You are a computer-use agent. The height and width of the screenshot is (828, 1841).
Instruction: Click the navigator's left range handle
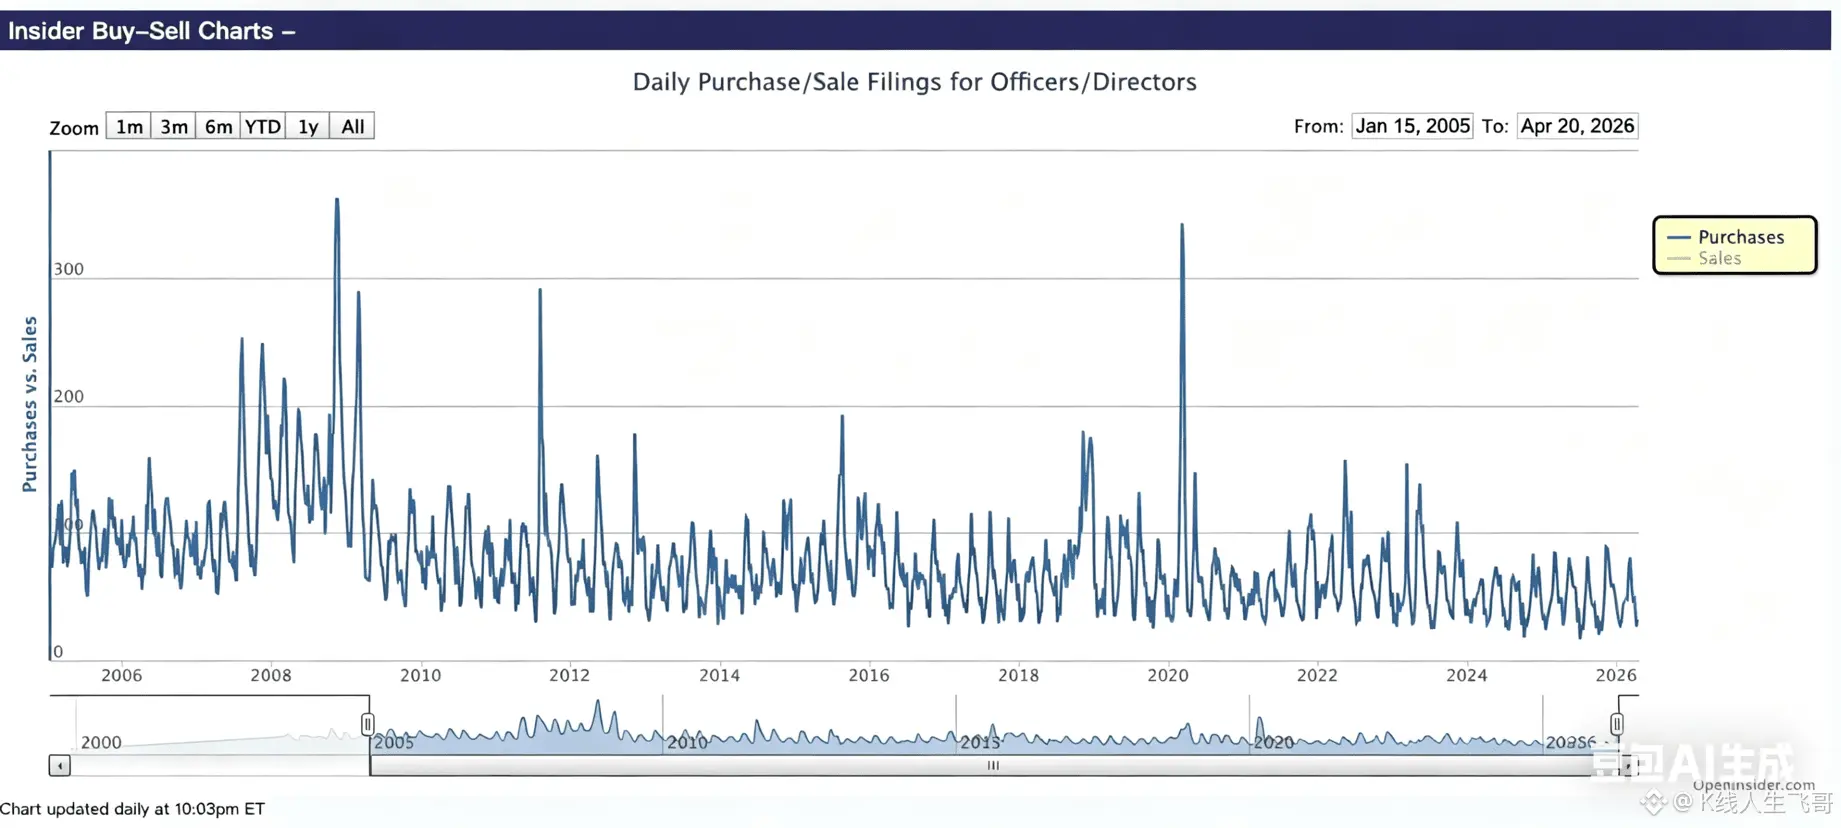[368, 724]
